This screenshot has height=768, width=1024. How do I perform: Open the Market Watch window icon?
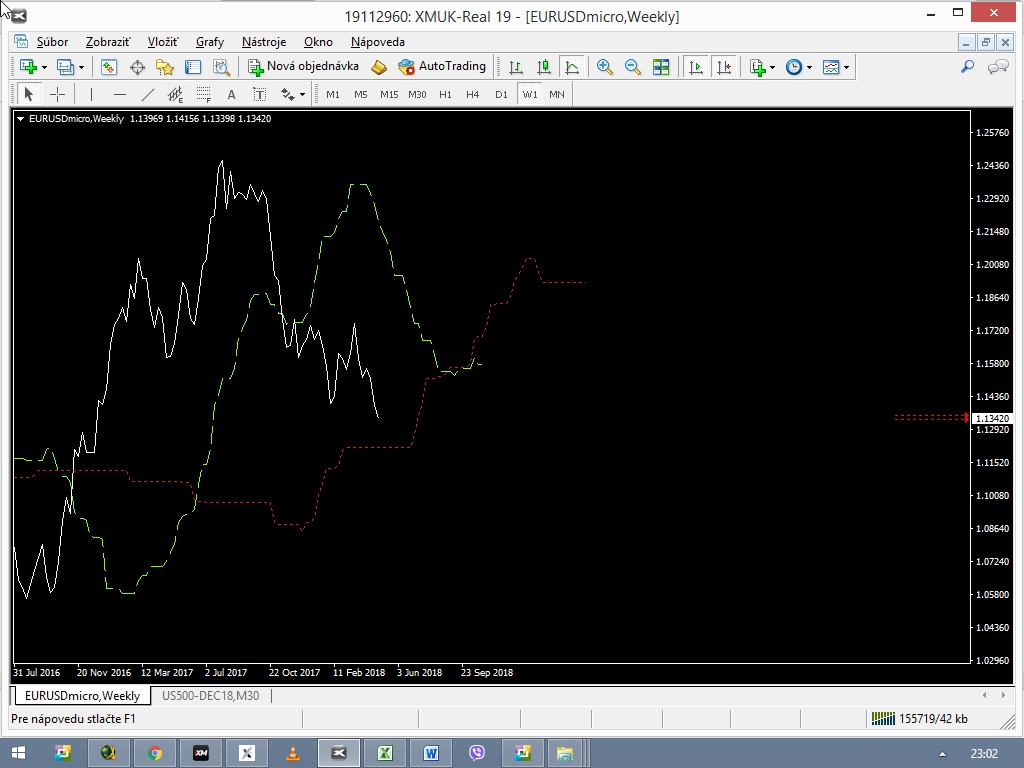[x=108, y=67]
